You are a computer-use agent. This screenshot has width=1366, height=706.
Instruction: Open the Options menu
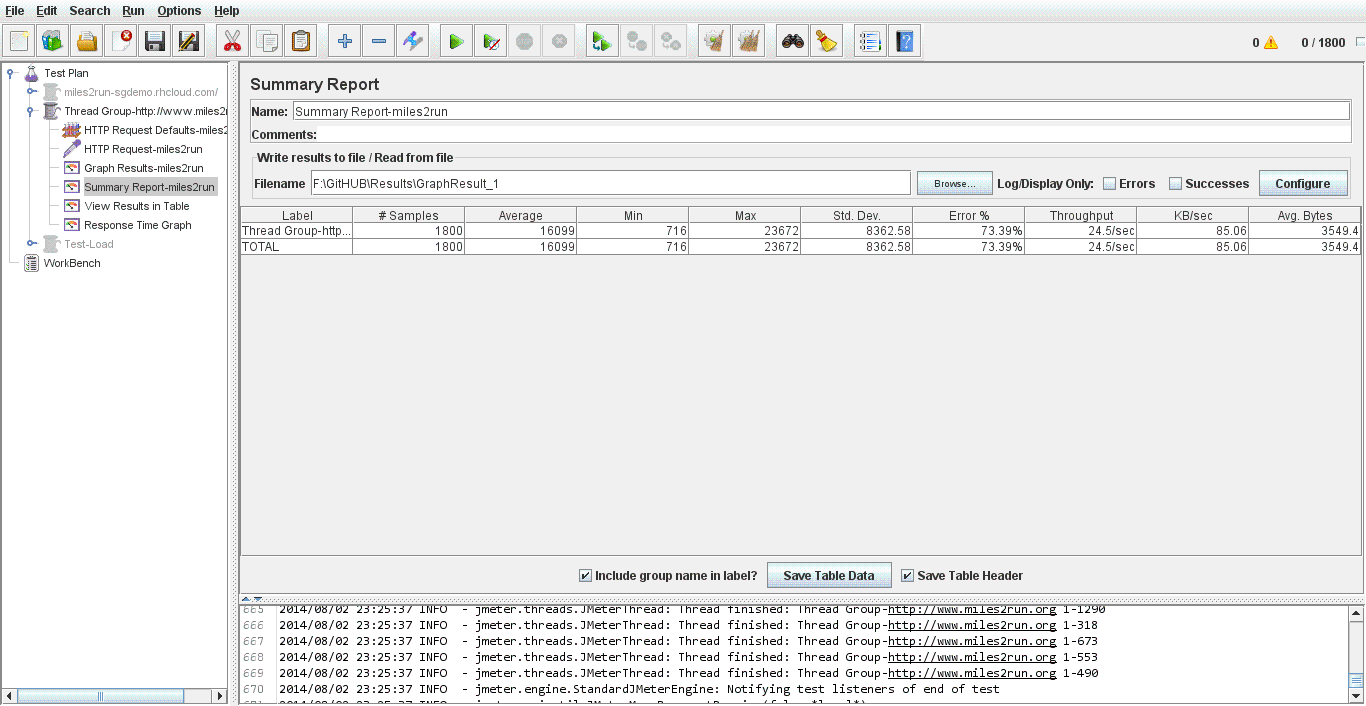click(179, 11)
